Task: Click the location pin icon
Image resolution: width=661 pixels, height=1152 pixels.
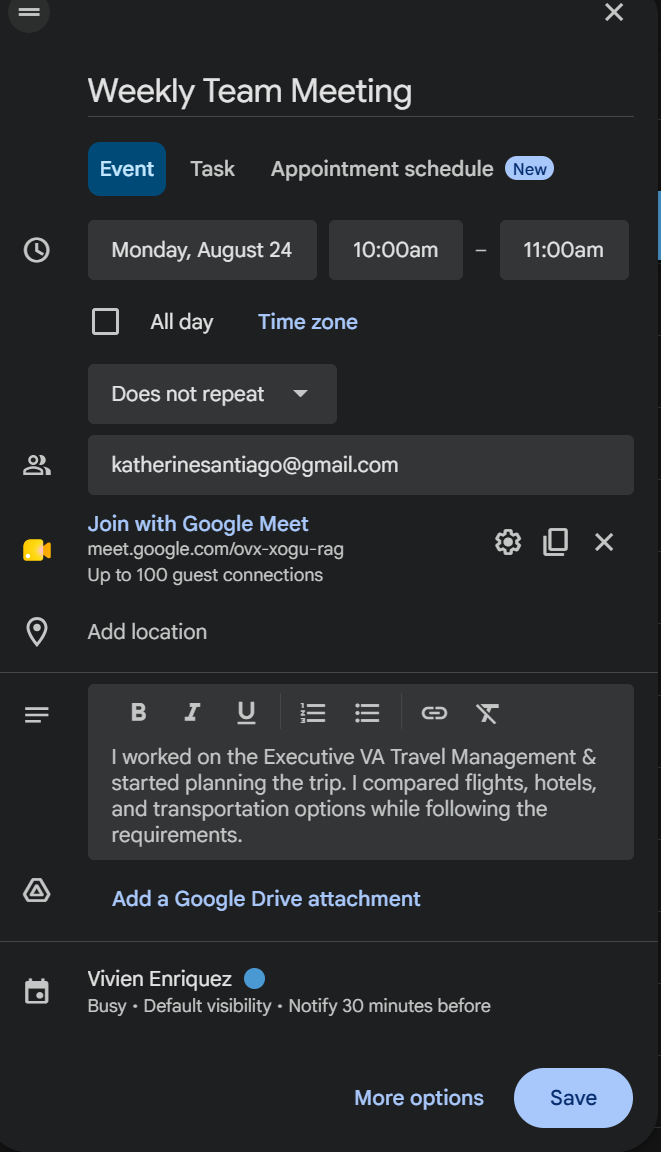Action: (37, 632)
